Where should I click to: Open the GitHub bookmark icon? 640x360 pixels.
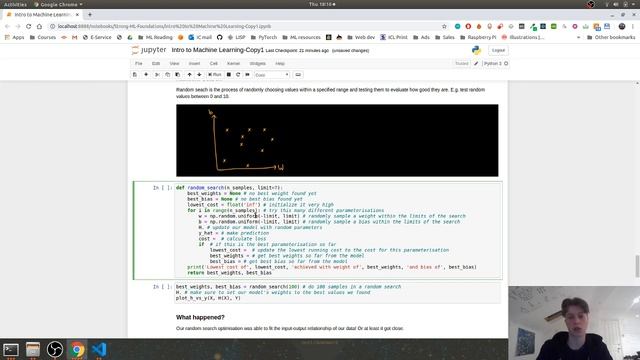click(x=220, y=37)
